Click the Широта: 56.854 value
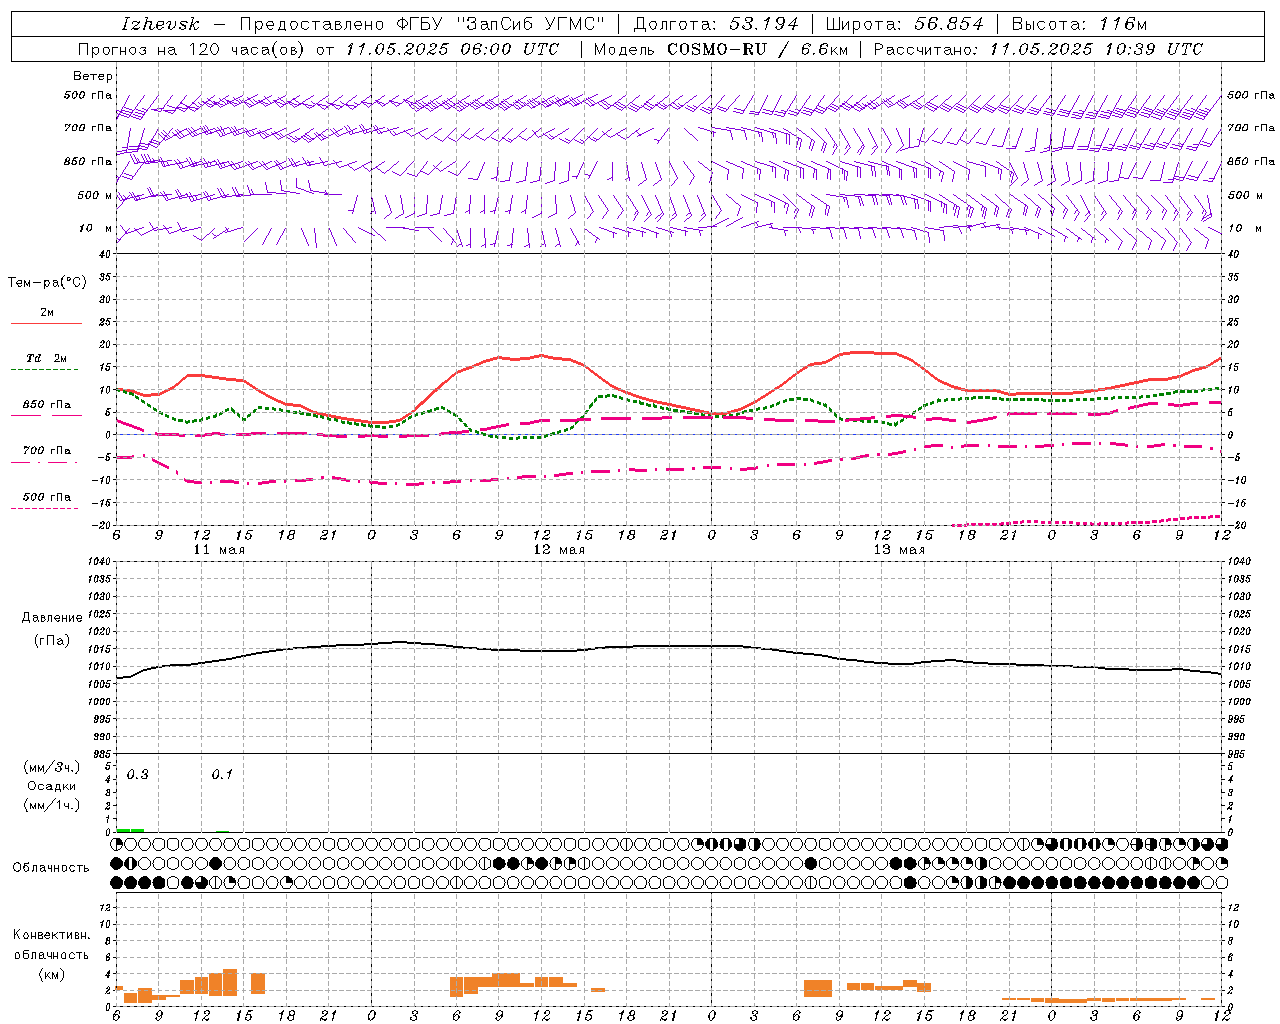Screen dimensions: 1280x1024 click(x=904, y=24)
